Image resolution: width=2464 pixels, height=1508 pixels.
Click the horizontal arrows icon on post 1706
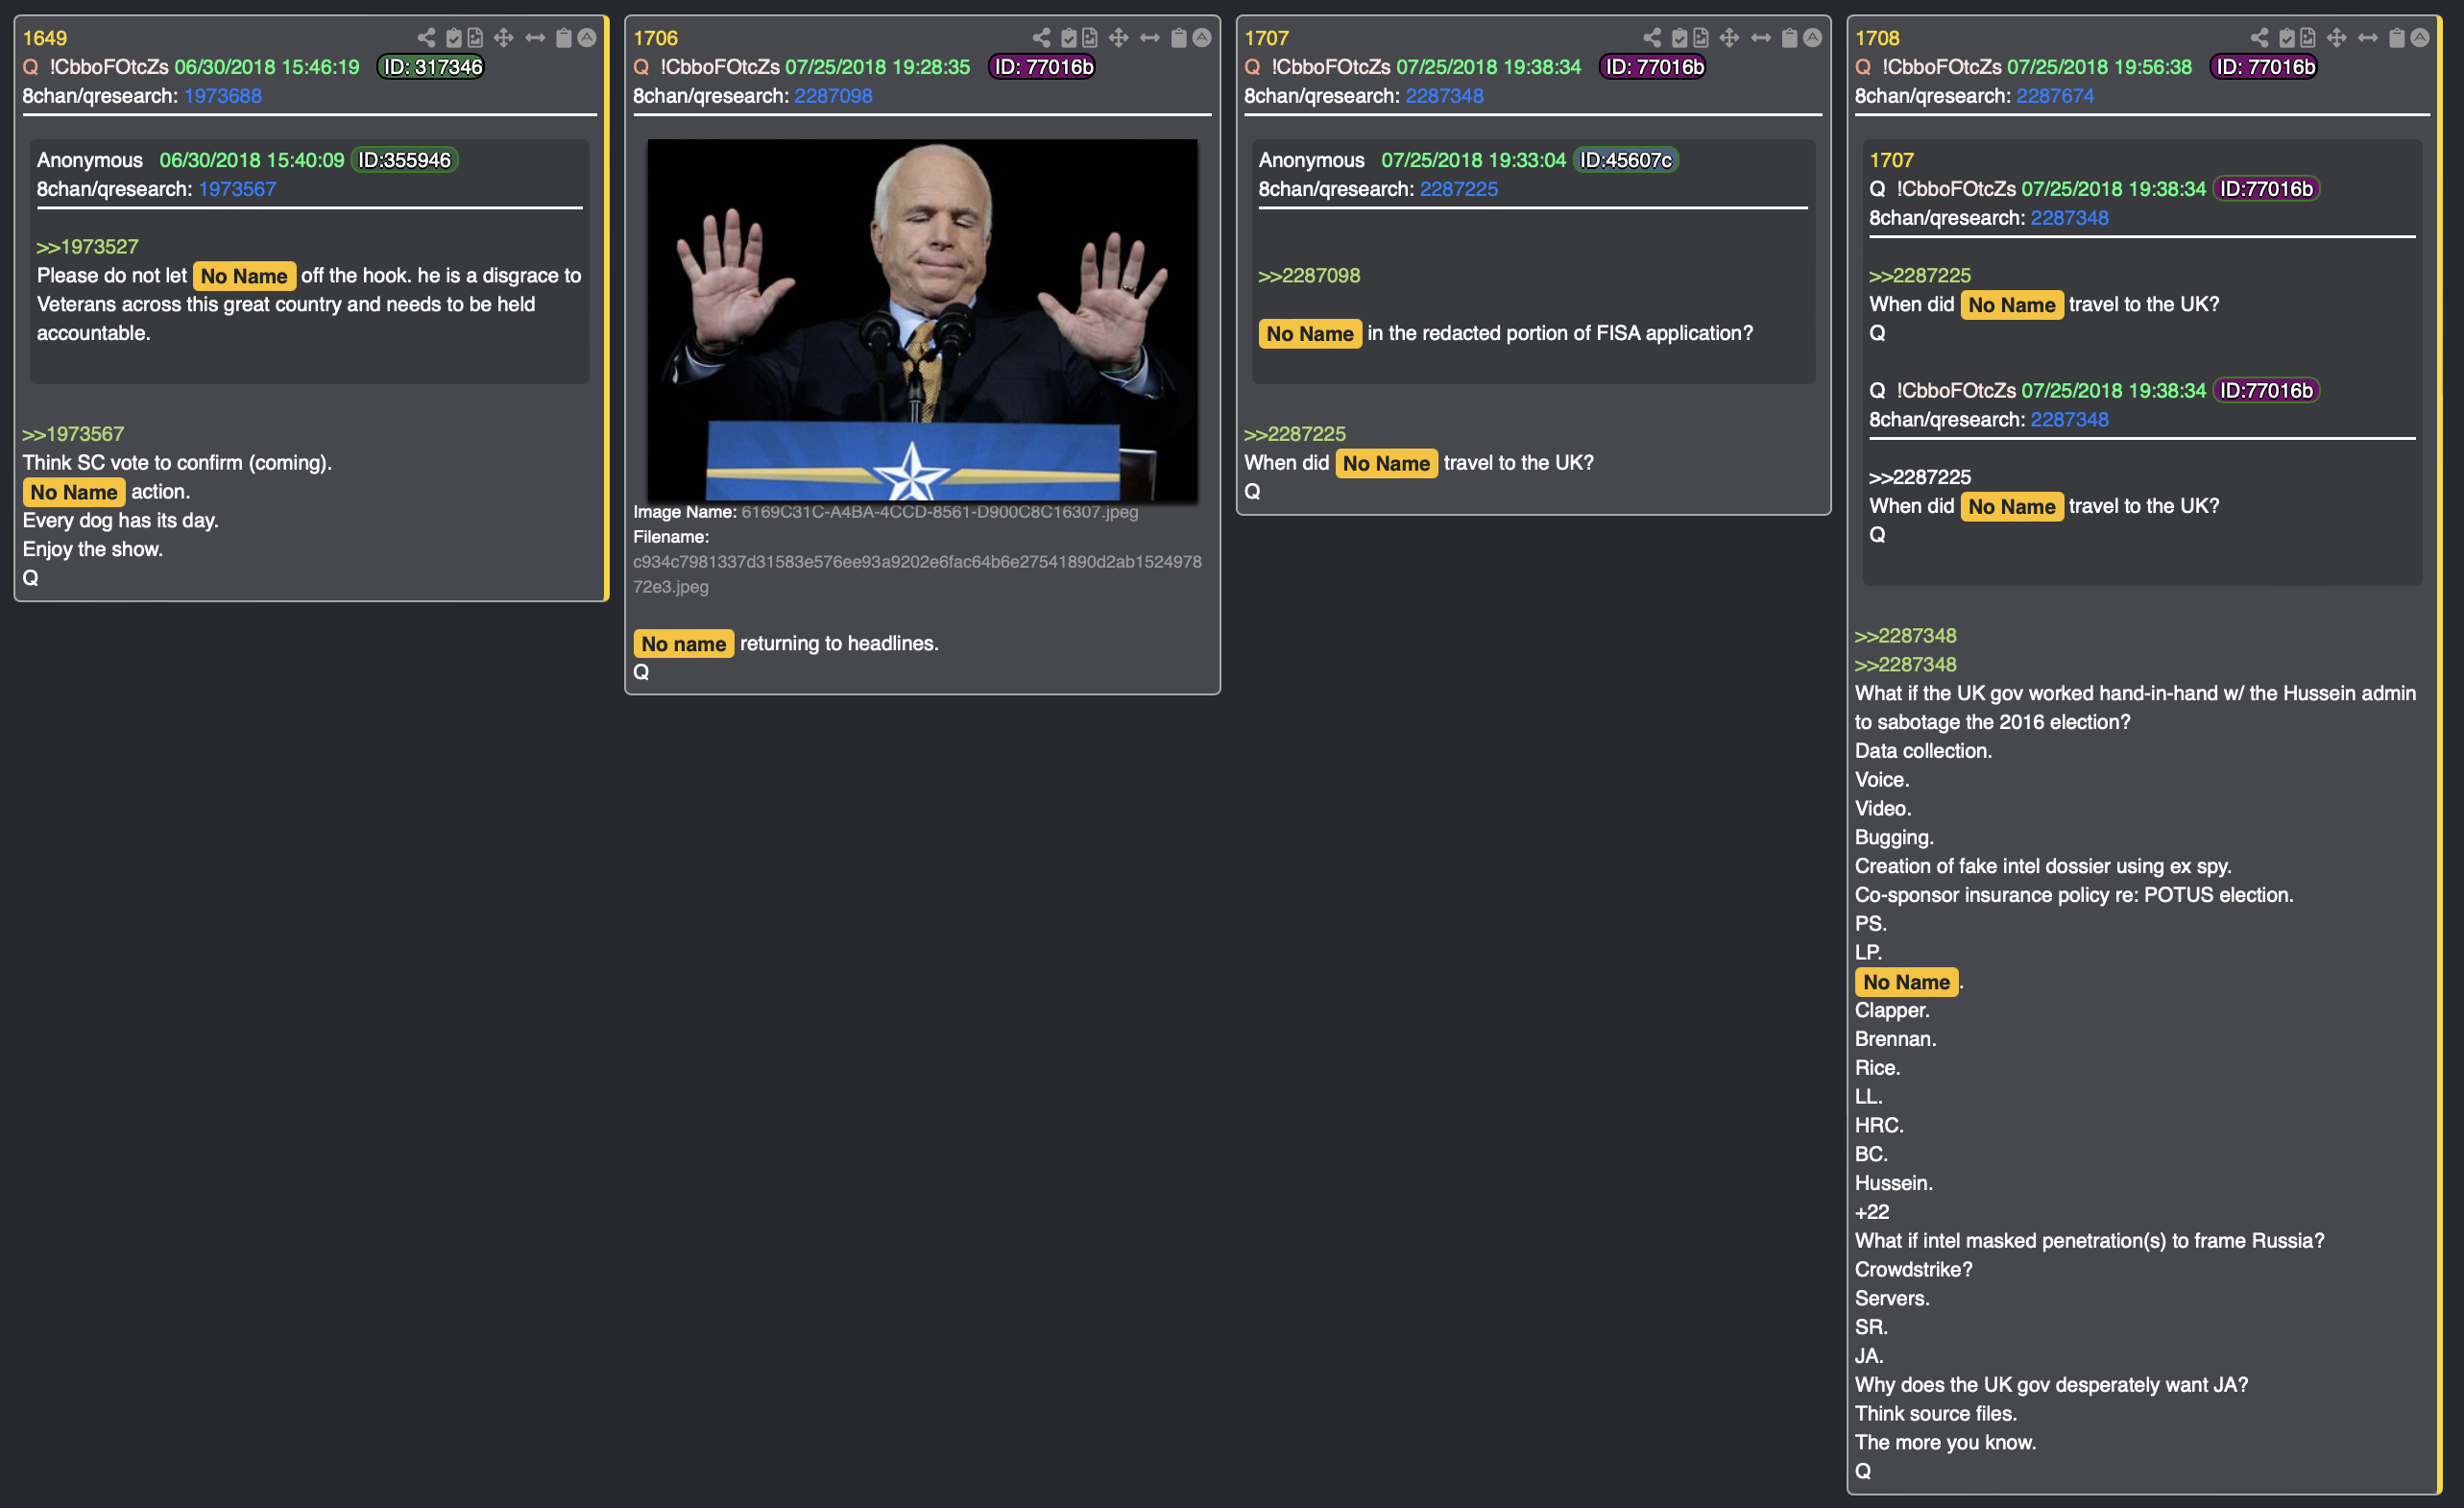(x=1150, y=38)
